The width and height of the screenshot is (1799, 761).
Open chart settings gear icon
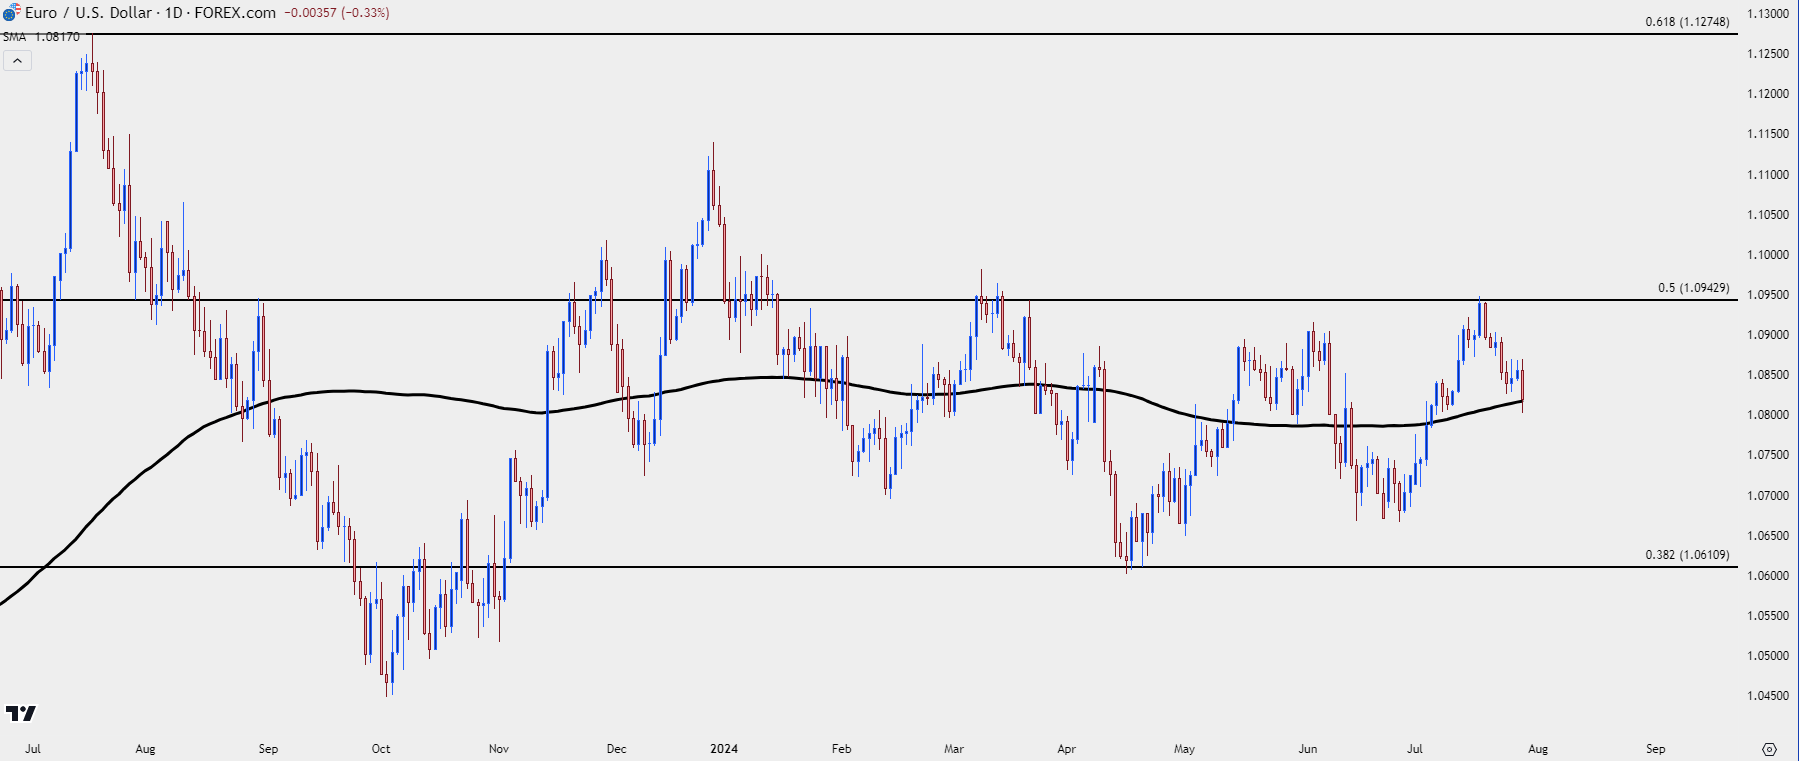[x=1769, y=749]
